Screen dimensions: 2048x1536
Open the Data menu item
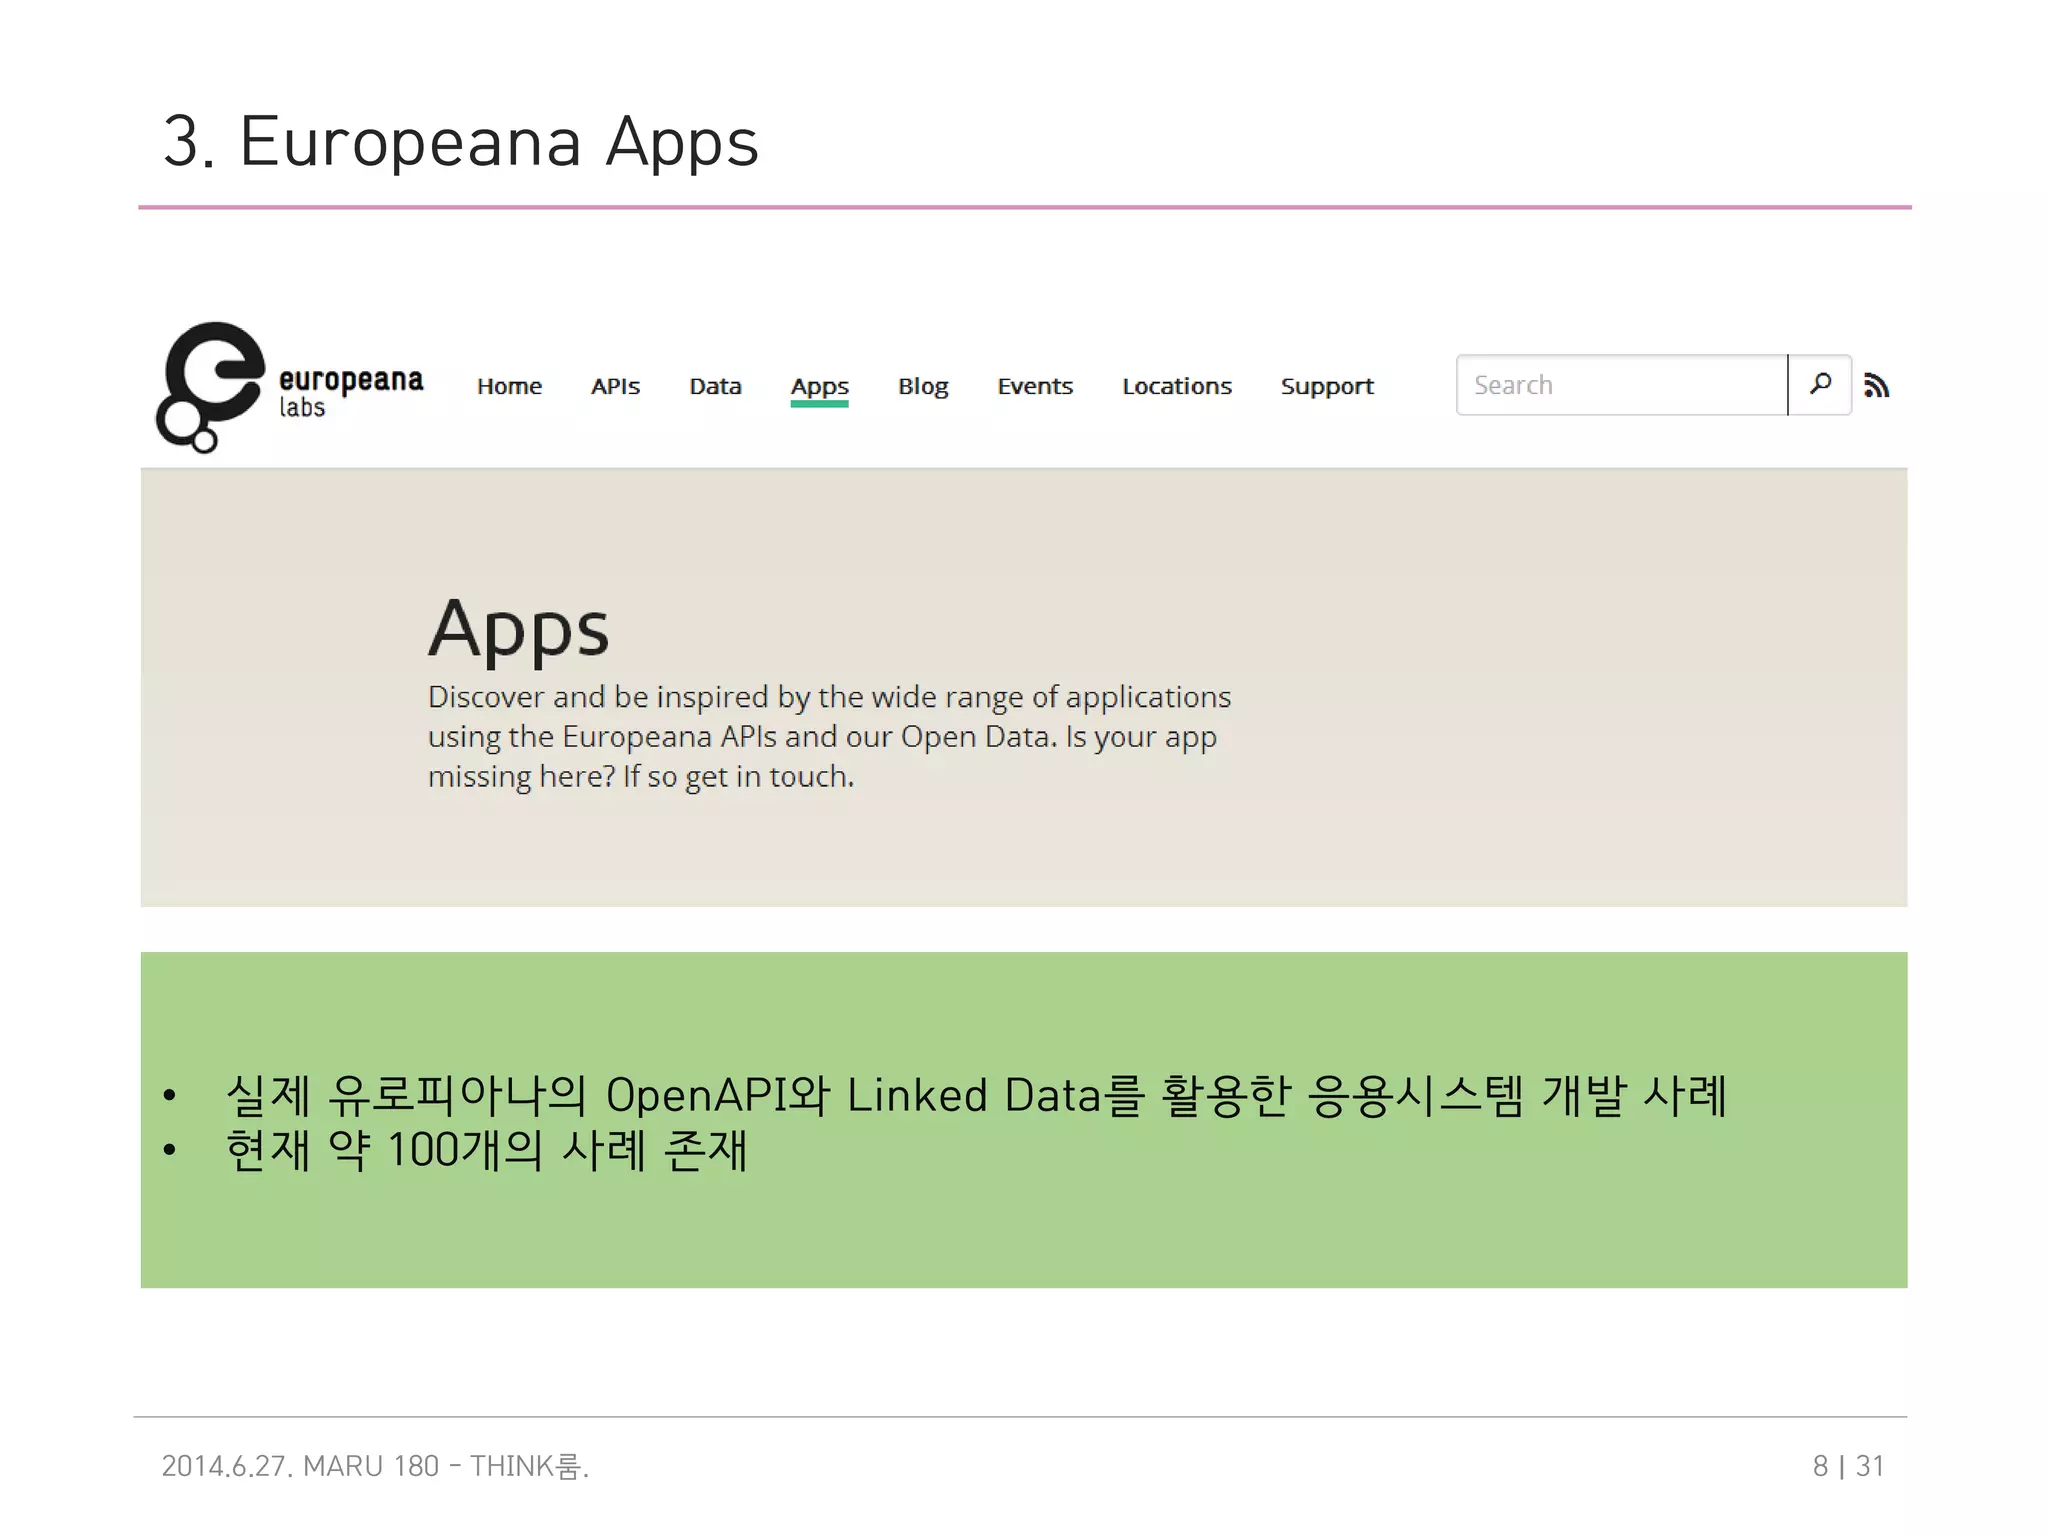coord(715,386)
